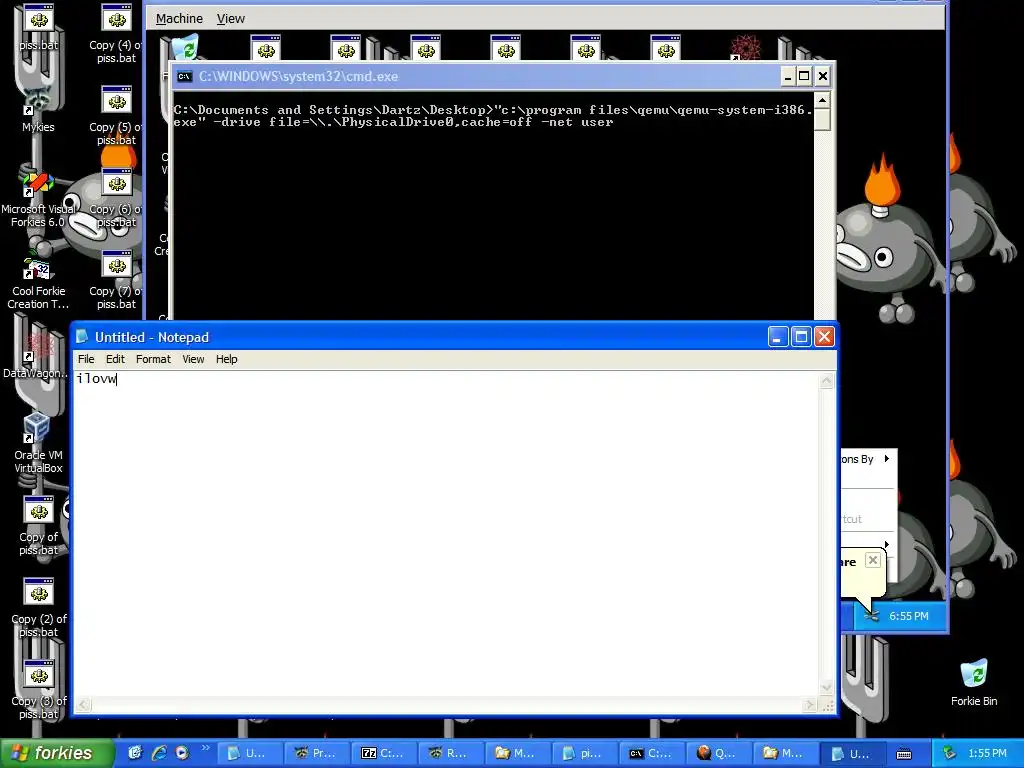Click the red spirograph icon inside the VM desktop

click(745, 48)
